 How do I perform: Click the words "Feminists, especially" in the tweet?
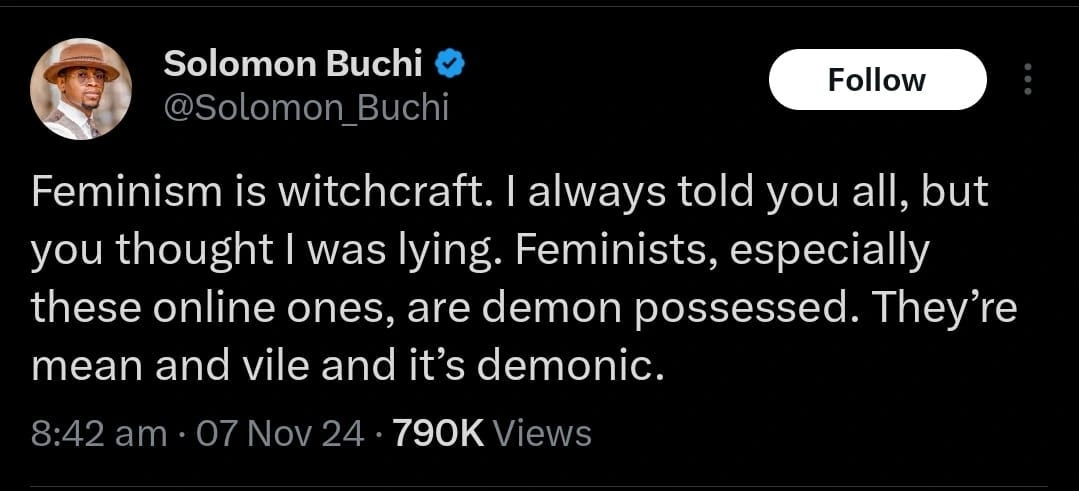[728, 251]
